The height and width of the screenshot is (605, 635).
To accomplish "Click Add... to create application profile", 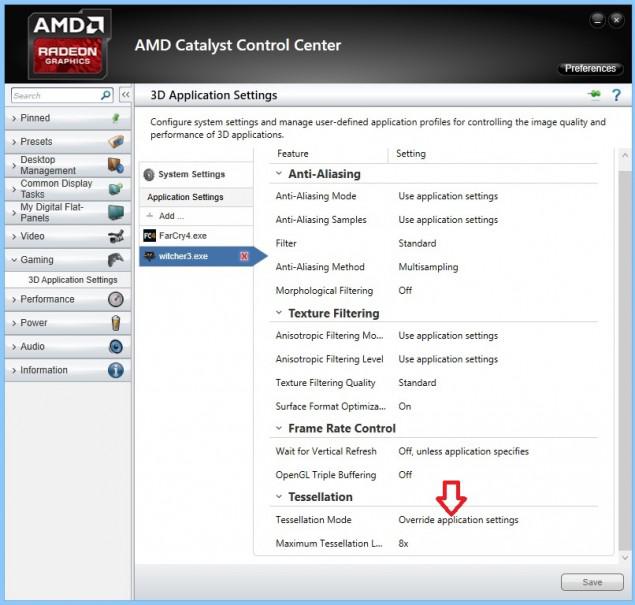I will click(171, 216).
